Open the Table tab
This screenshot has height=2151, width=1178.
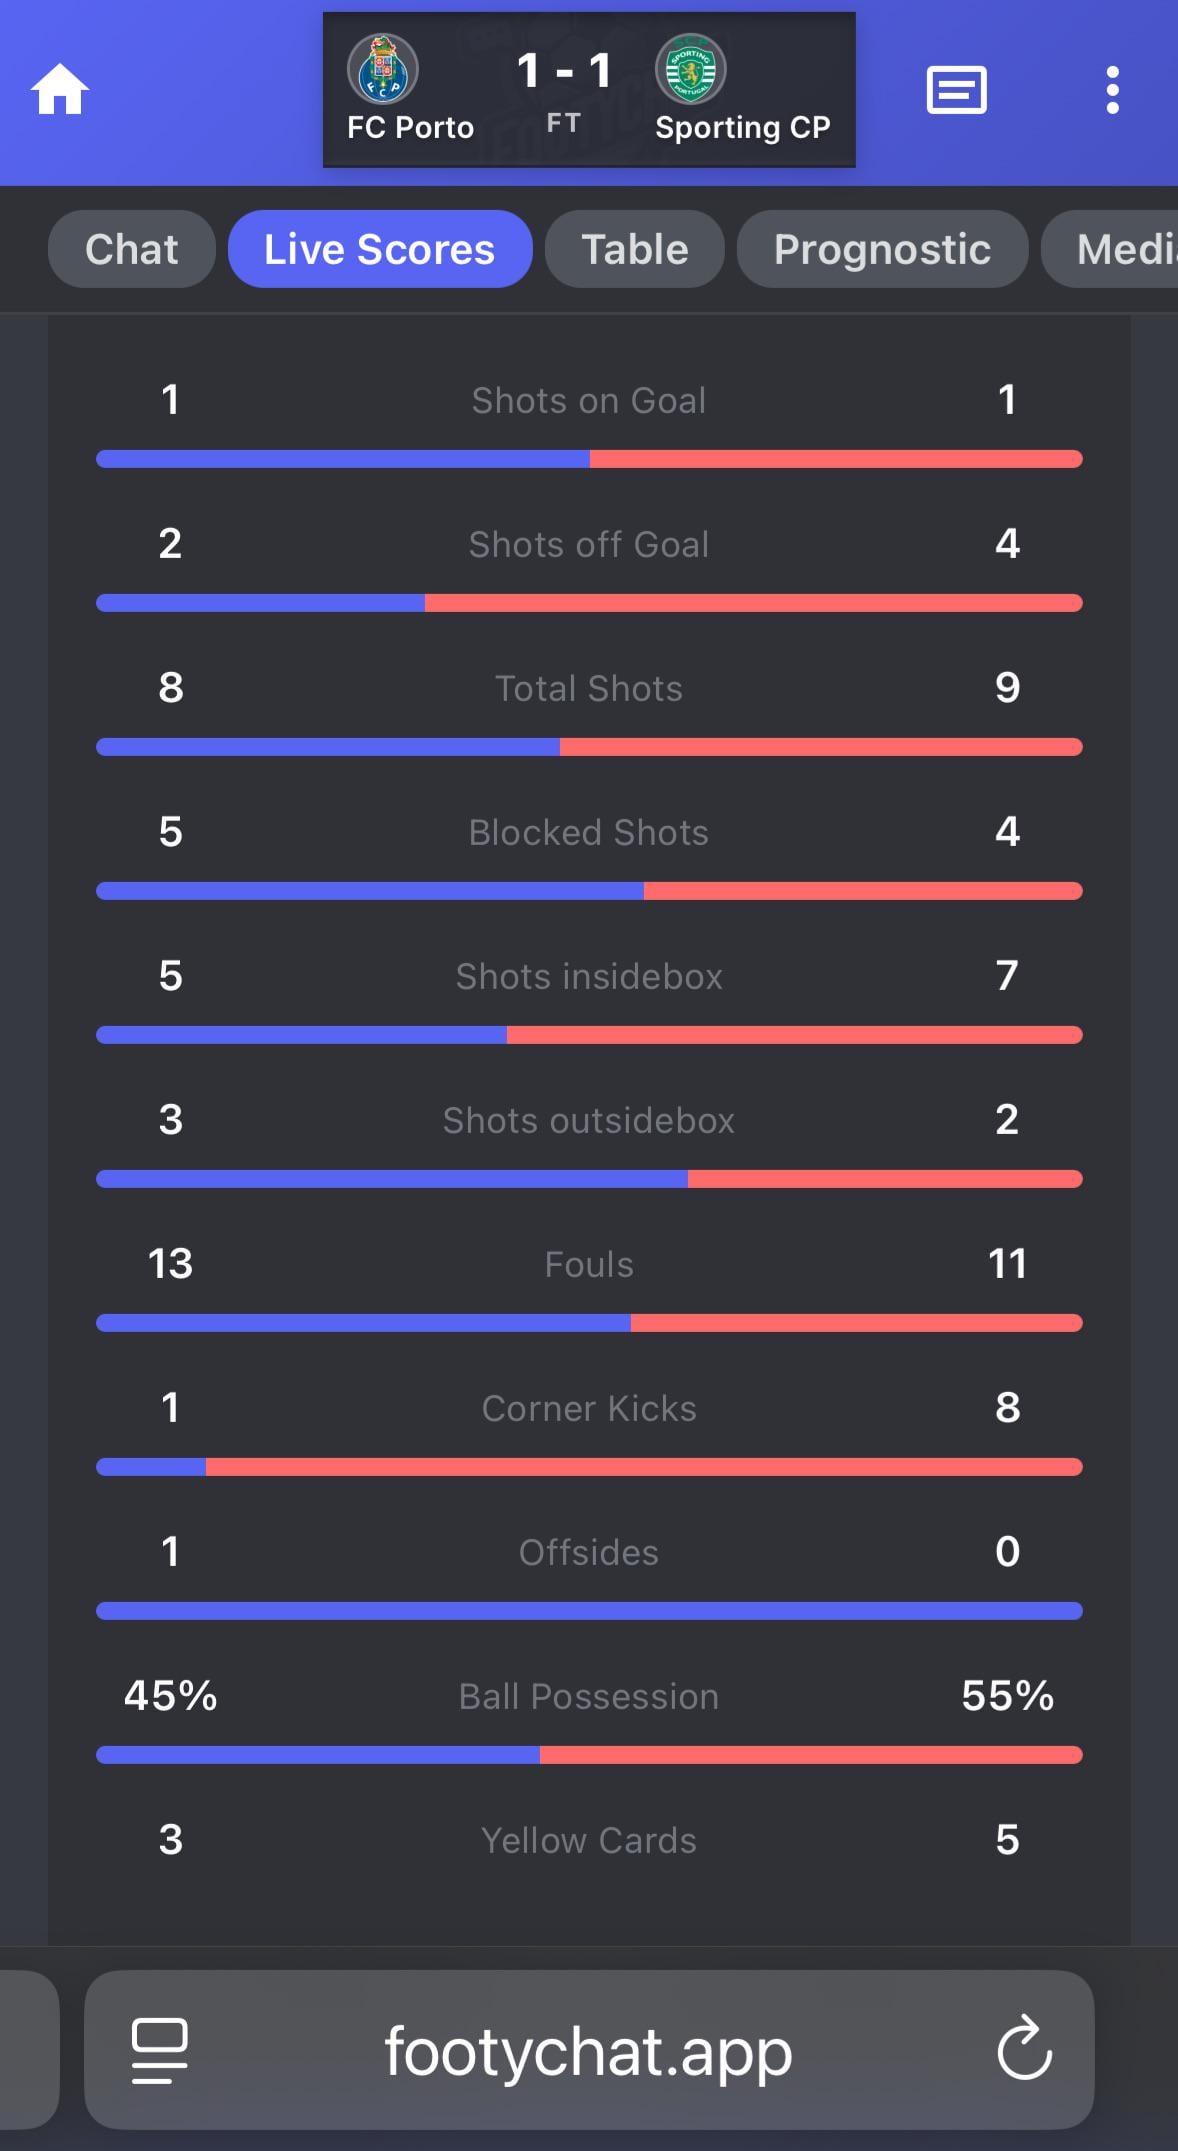click(x=635, y=249)
